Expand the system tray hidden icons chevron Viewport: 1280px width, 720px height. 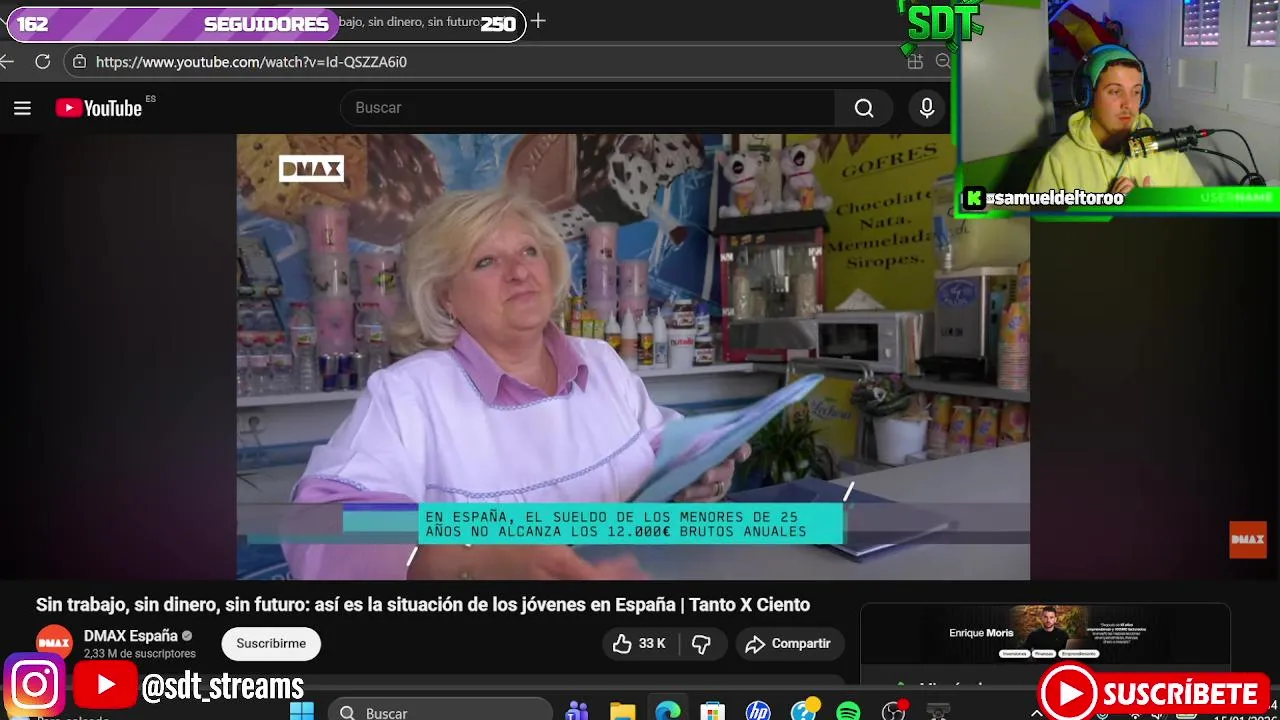[x=1036, y=714]
